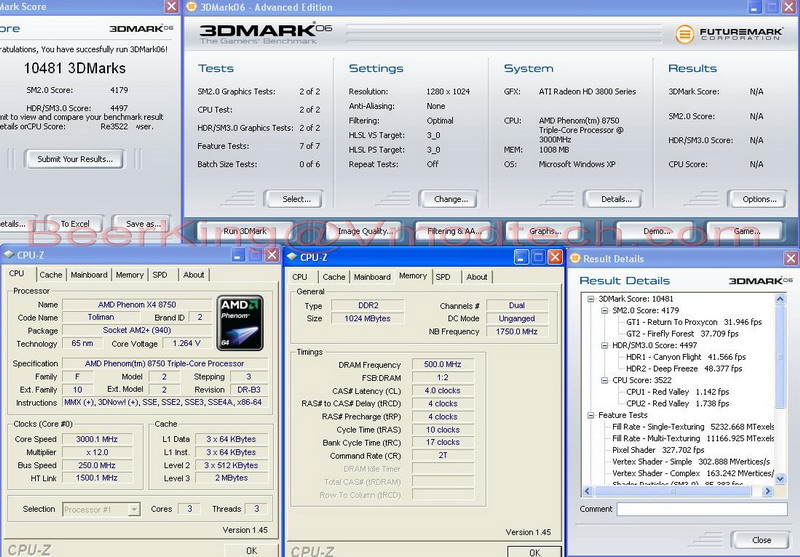Switch to Cache tab in left CPU-Z
The height and width of the screenshot is (557, 800).
tap(51, 275)
